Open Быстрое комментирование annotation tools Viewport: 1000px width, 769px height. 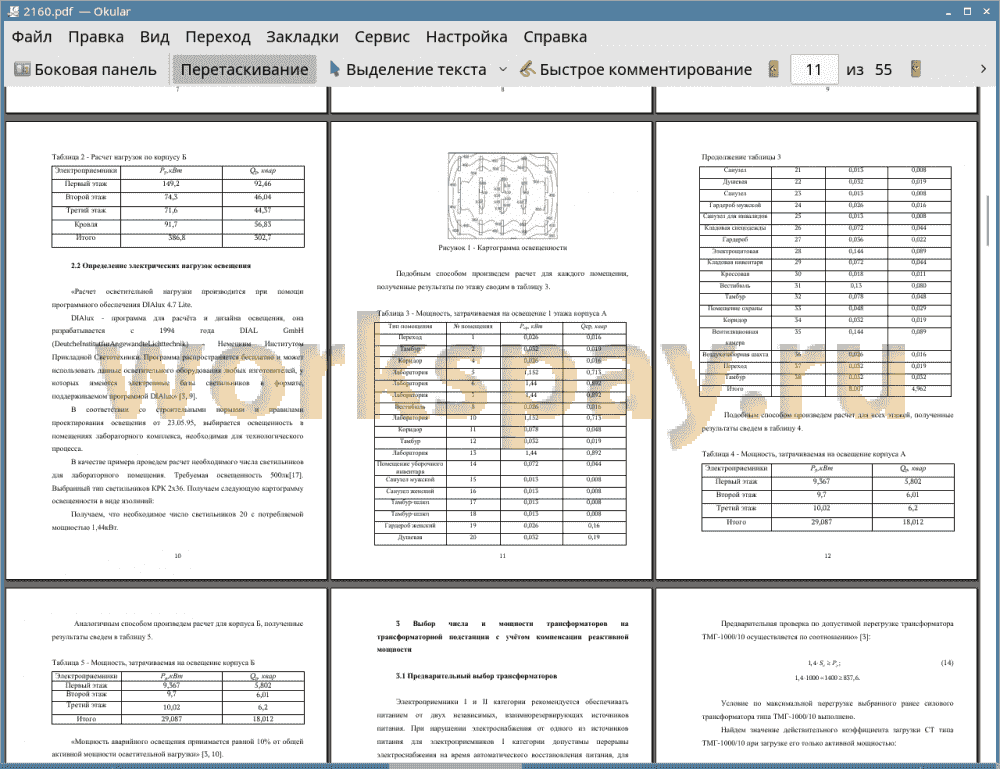[636, 70]
